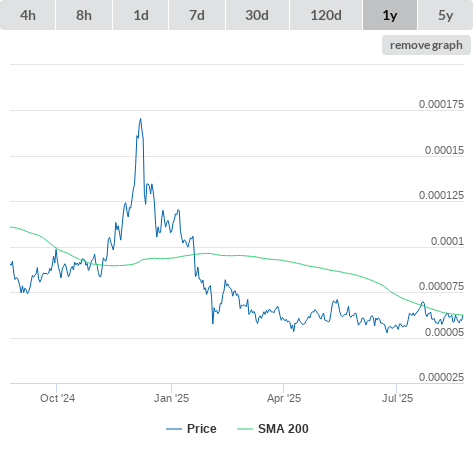Click the 0.000175 y-axis label
474x455 pixels.
click(x=441, y=104)
